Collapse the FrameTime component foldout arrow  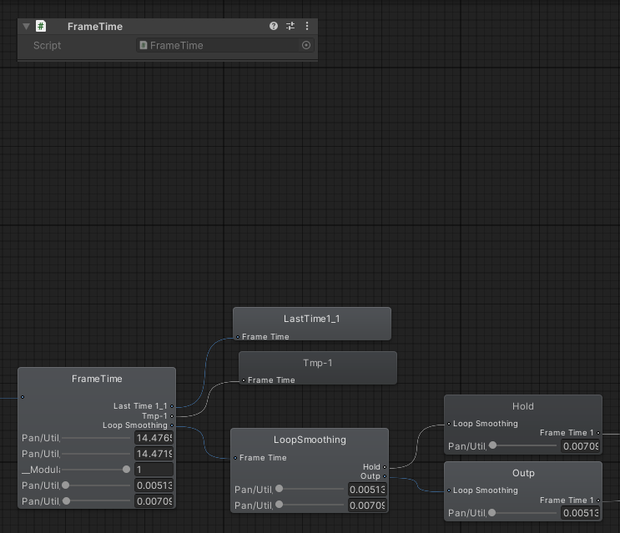click(26, 26)
